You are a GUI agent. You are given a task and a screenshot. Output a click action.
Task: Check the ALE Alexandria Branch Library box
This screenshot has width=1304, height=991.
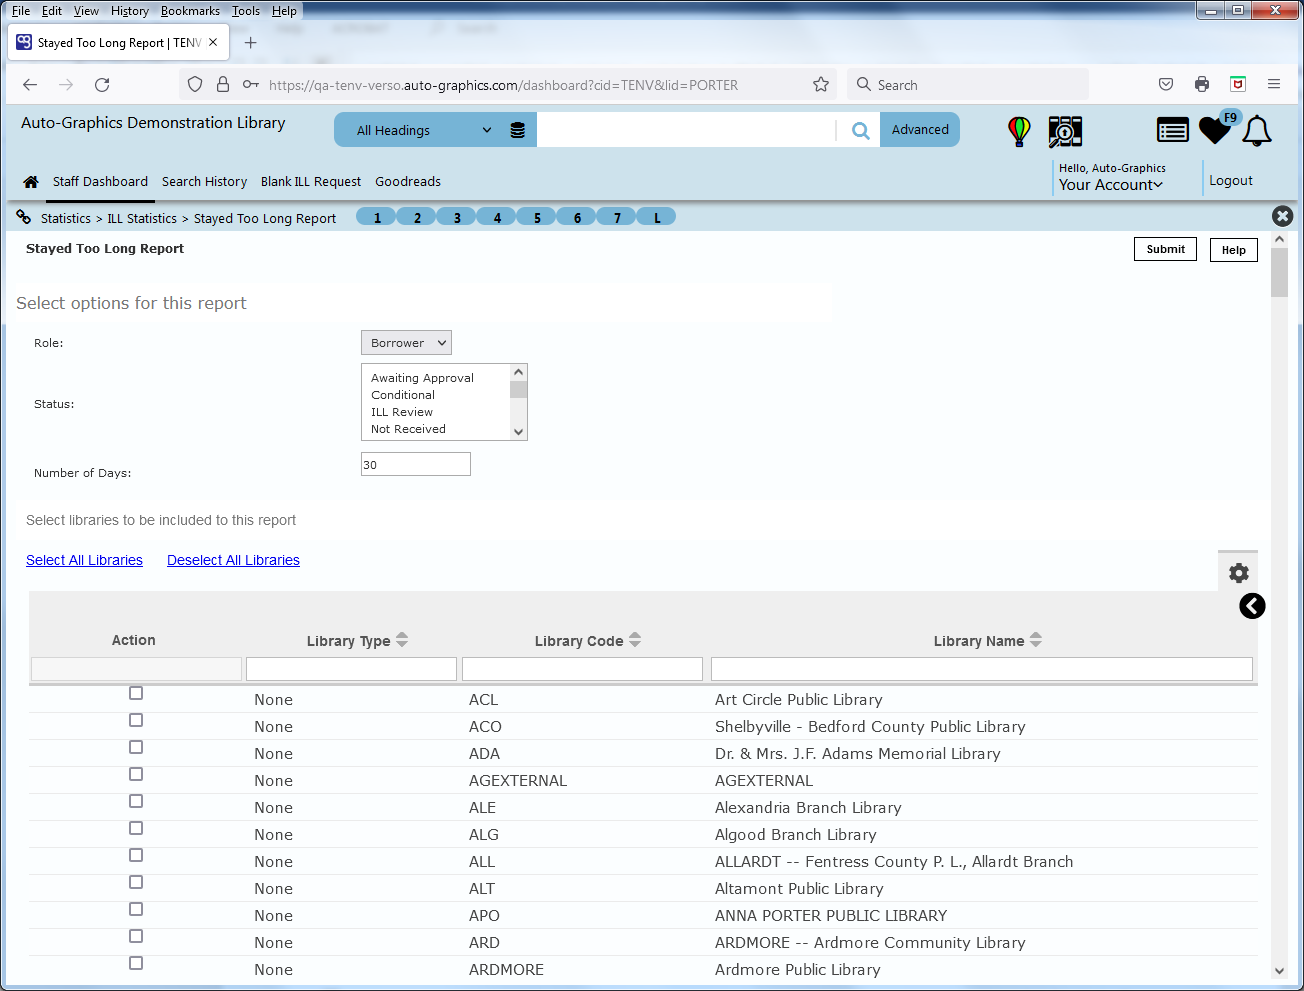136,801
